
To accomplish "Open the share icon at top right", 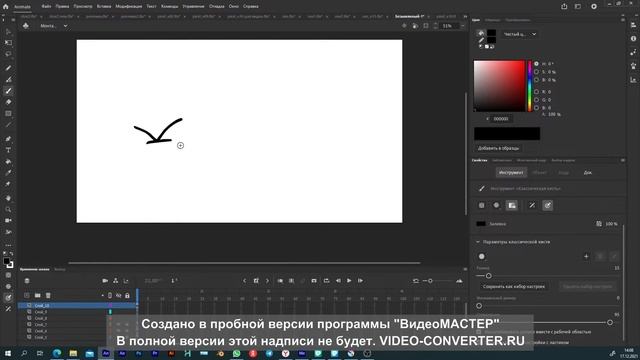I will pyautogui.click(x=564, y=7).
